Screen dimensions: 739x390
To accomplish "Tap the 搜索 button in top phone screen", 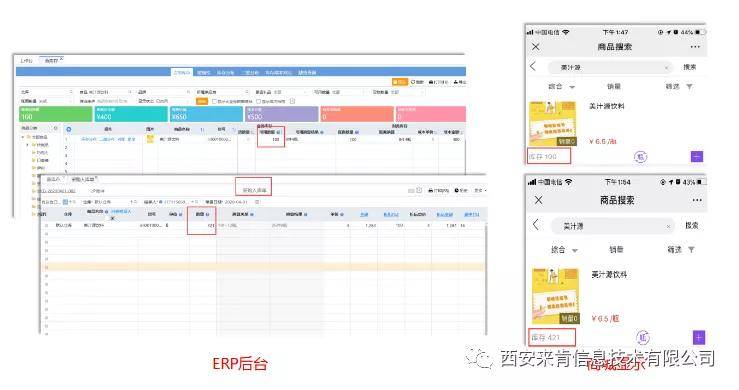I will (690, 67).
